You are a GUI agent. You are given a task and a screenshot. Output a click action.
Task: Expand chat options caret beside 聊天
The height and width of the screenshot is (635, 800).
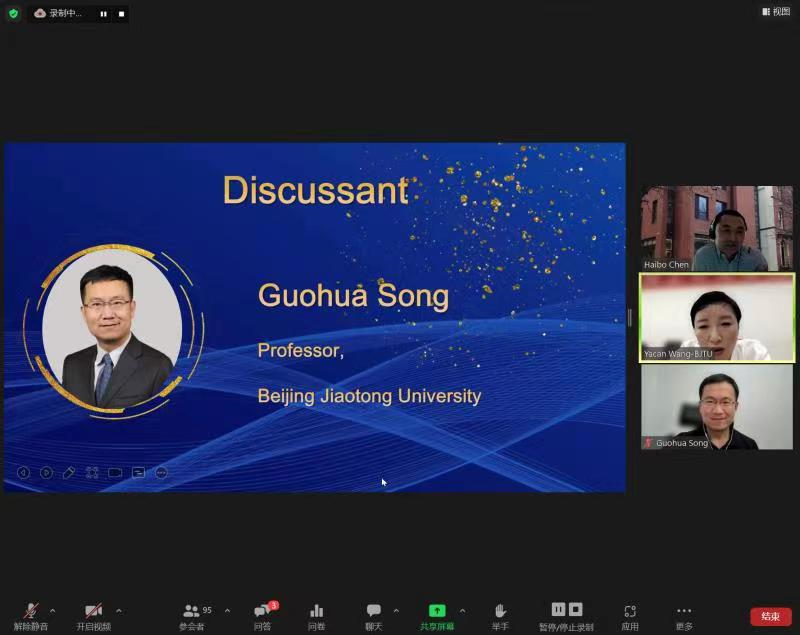(x=396, y=611)
